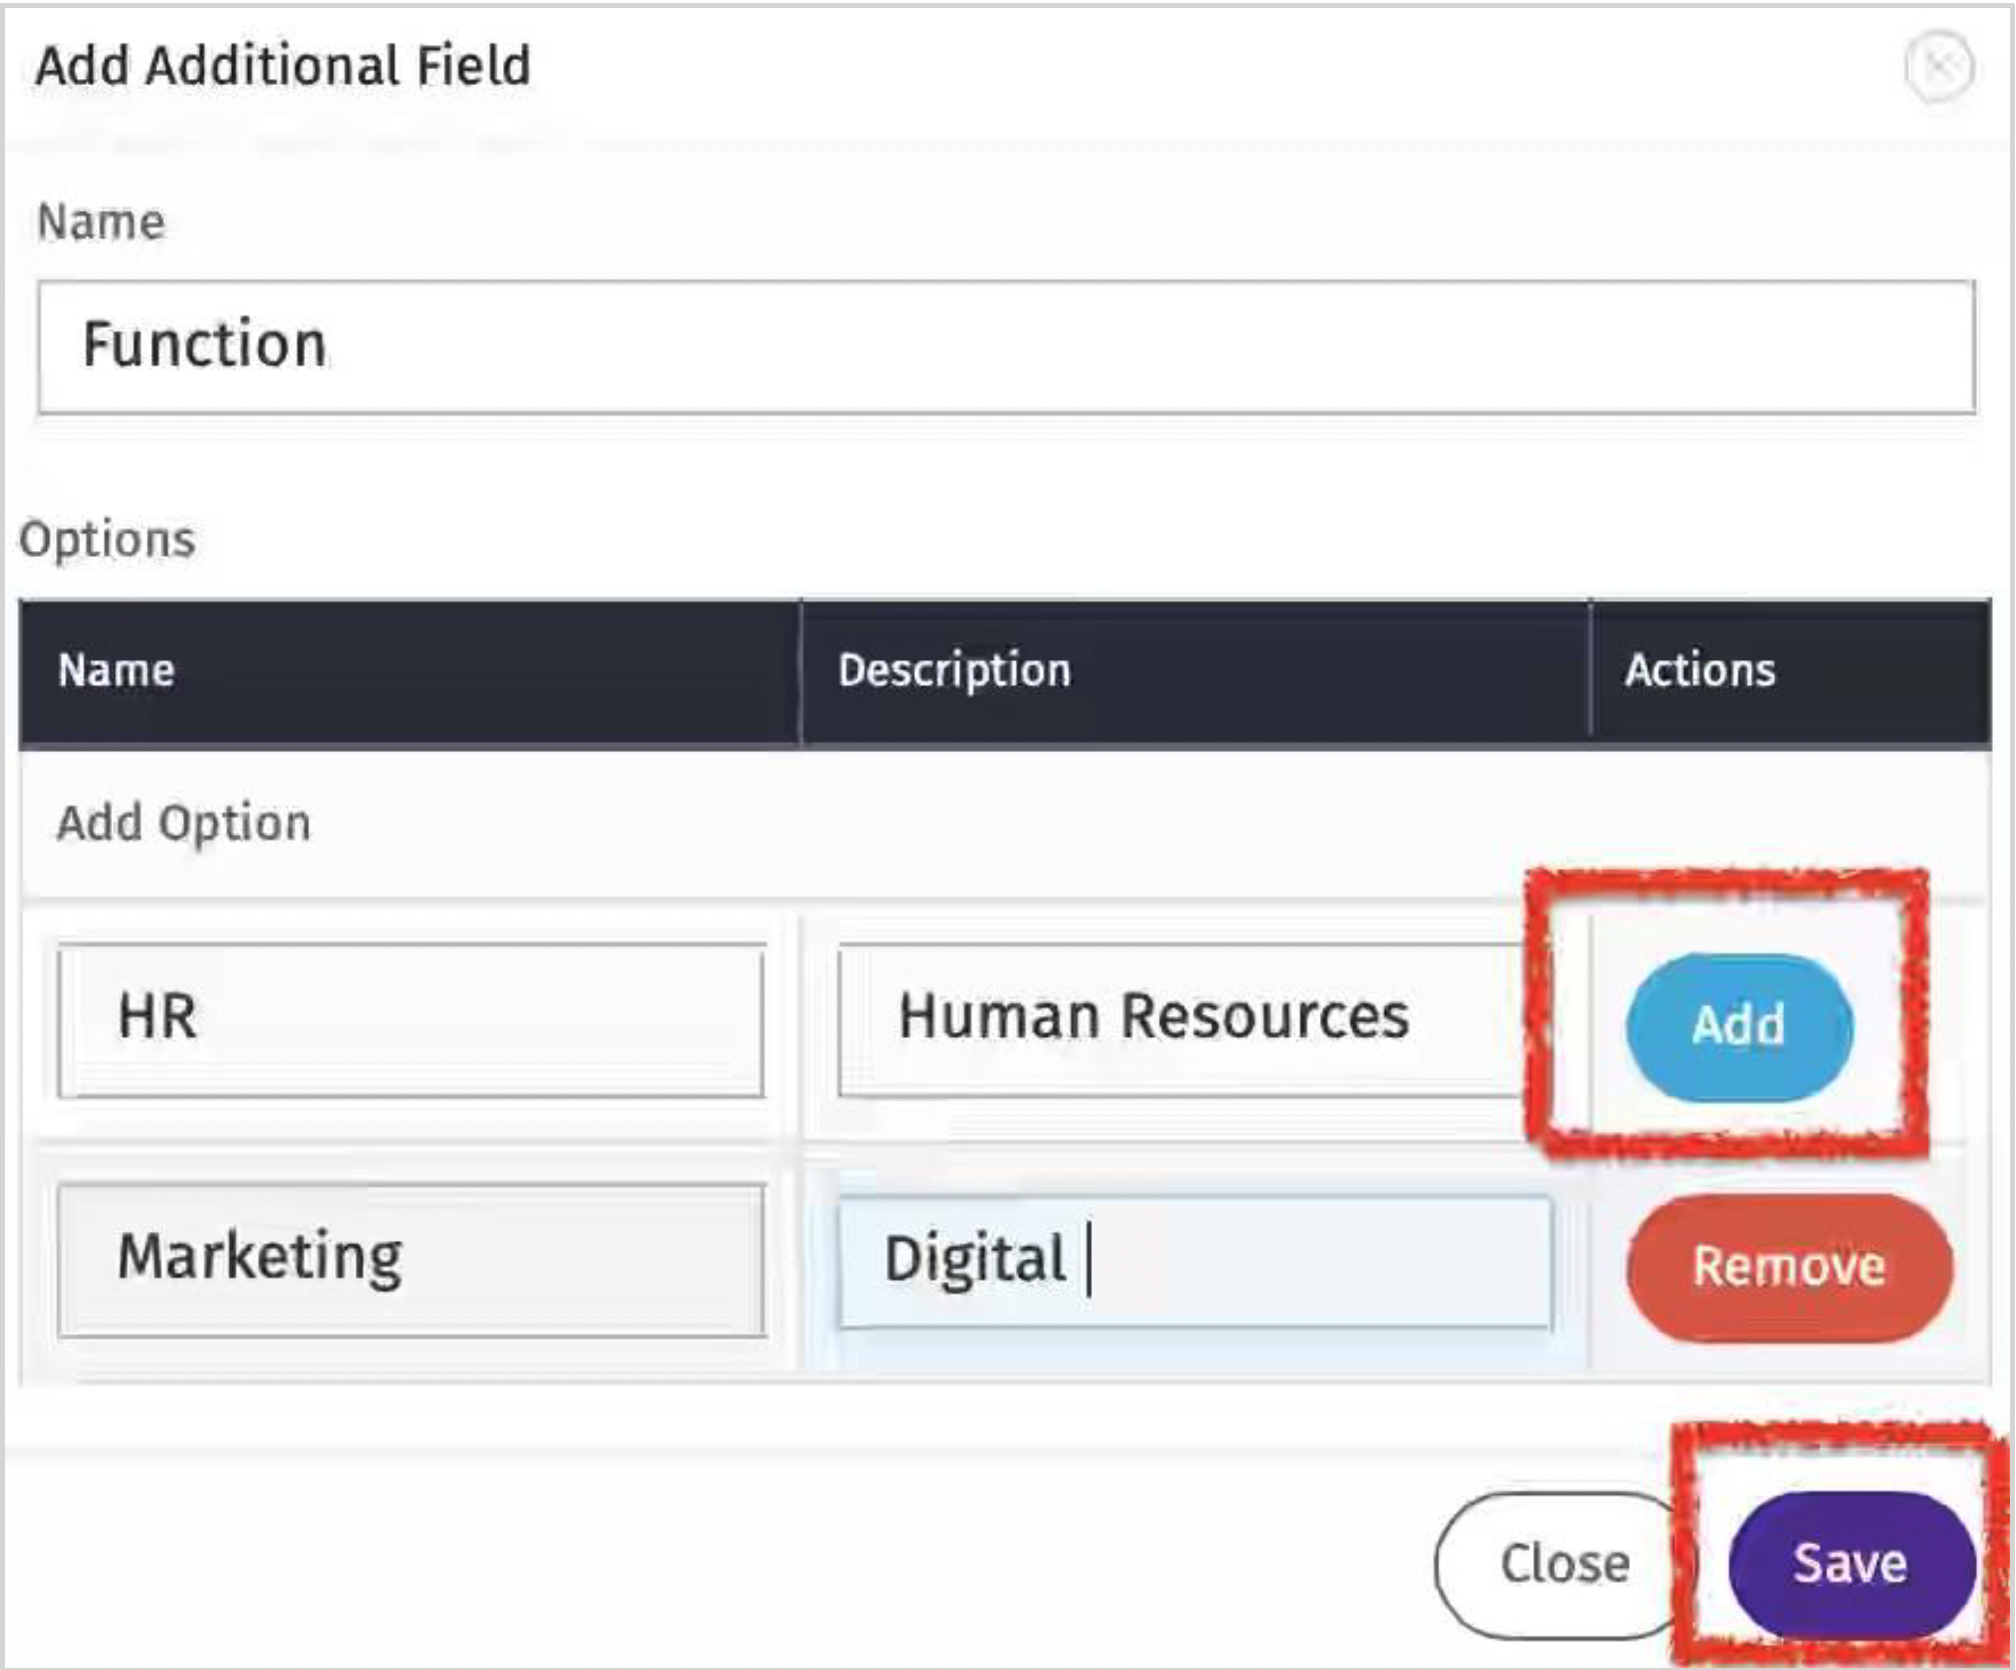
Task: Click the Description column header
Action: [x=953, y=670]
